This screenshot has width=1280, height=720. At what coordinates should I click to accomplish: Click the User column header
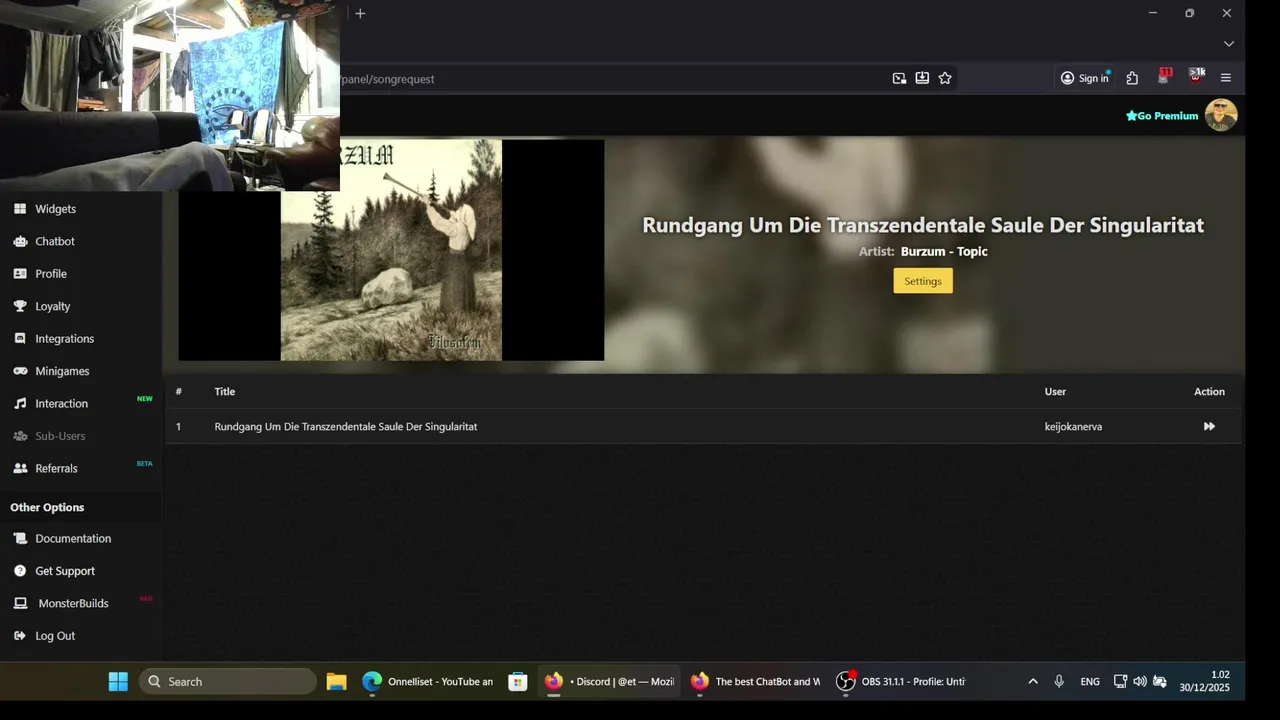click(1055, 392)
